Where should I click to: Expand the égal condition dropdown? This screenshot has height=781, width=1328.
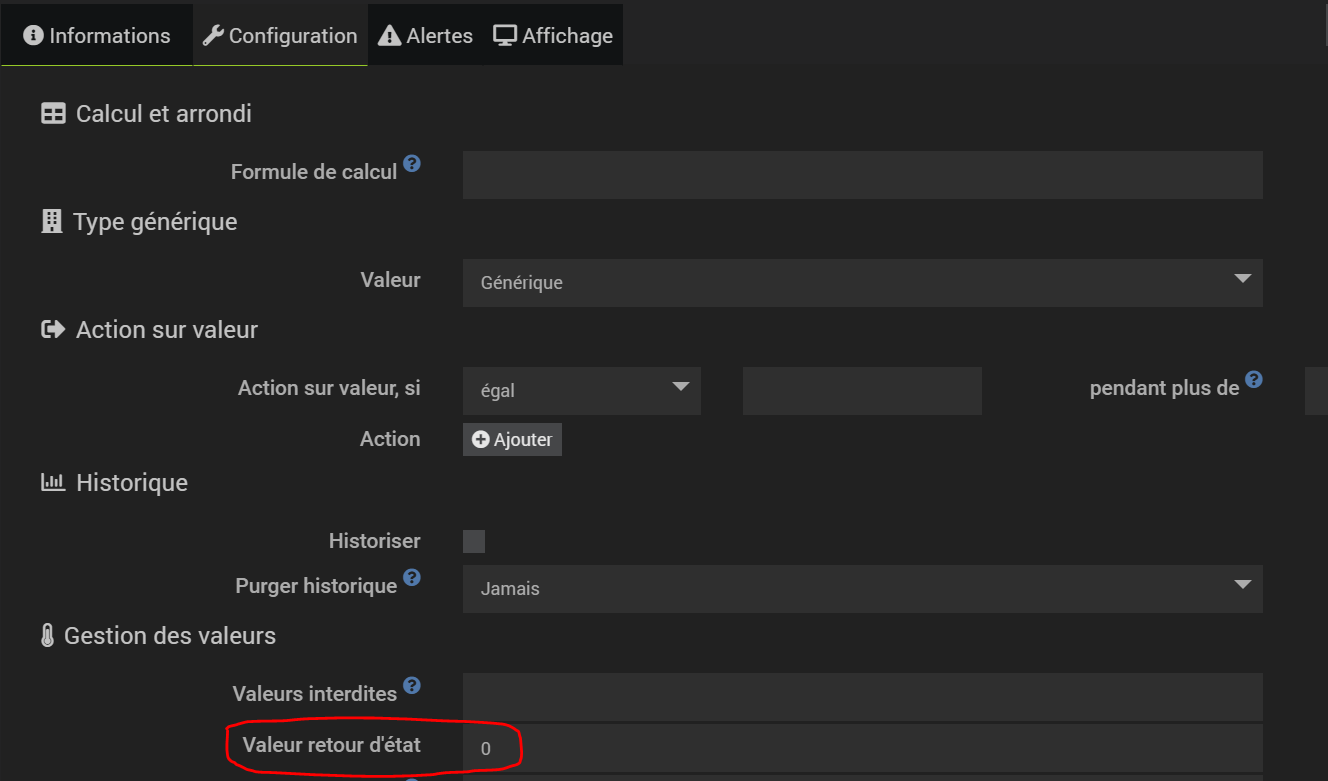click(x=581, y=391)
